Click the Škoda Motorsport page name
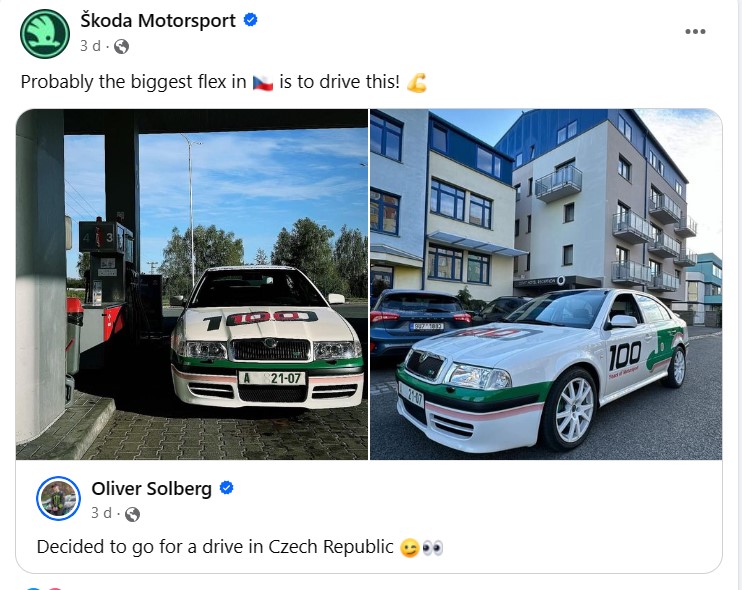742x590 pixels. click(x=158, y=21)
